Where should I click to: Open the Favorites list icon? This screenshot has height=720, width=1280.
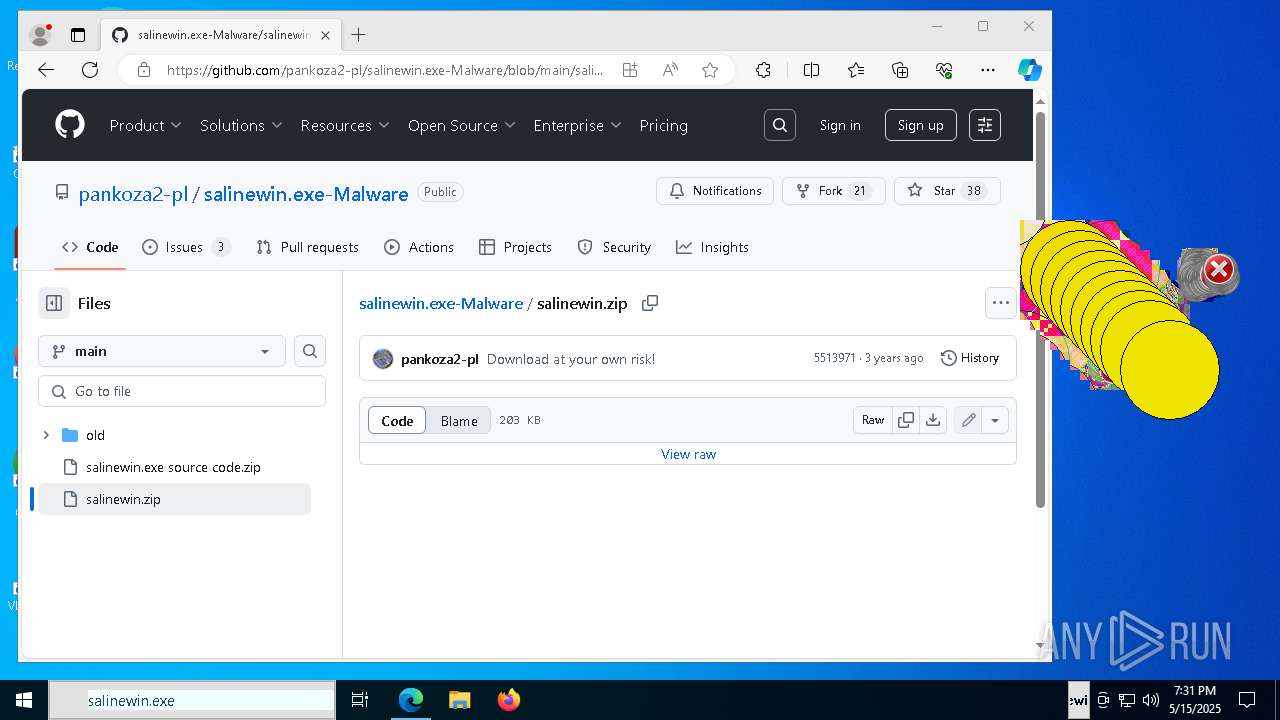click(856, 70)
